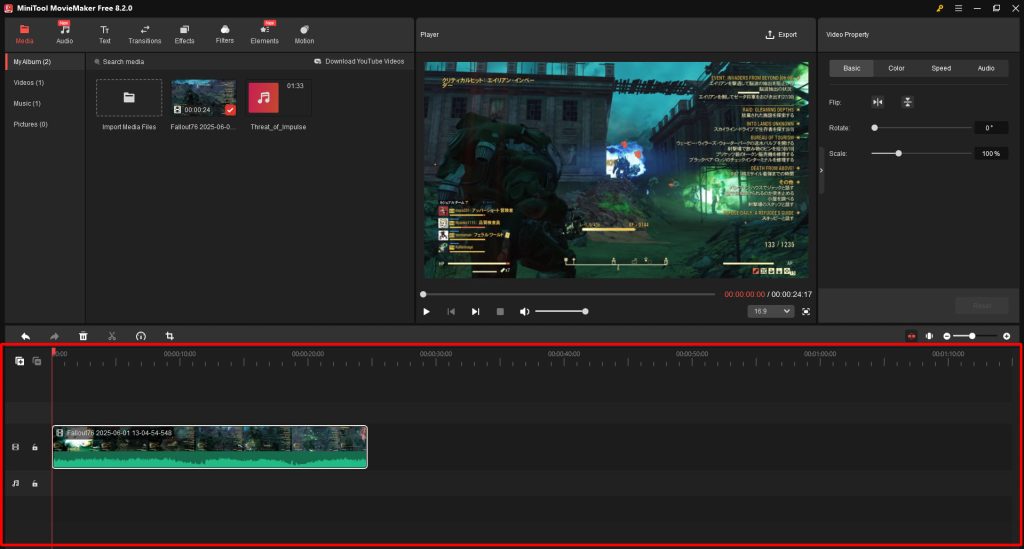Click the 00:00:30:00 ruler mark

tap(436, 354)
